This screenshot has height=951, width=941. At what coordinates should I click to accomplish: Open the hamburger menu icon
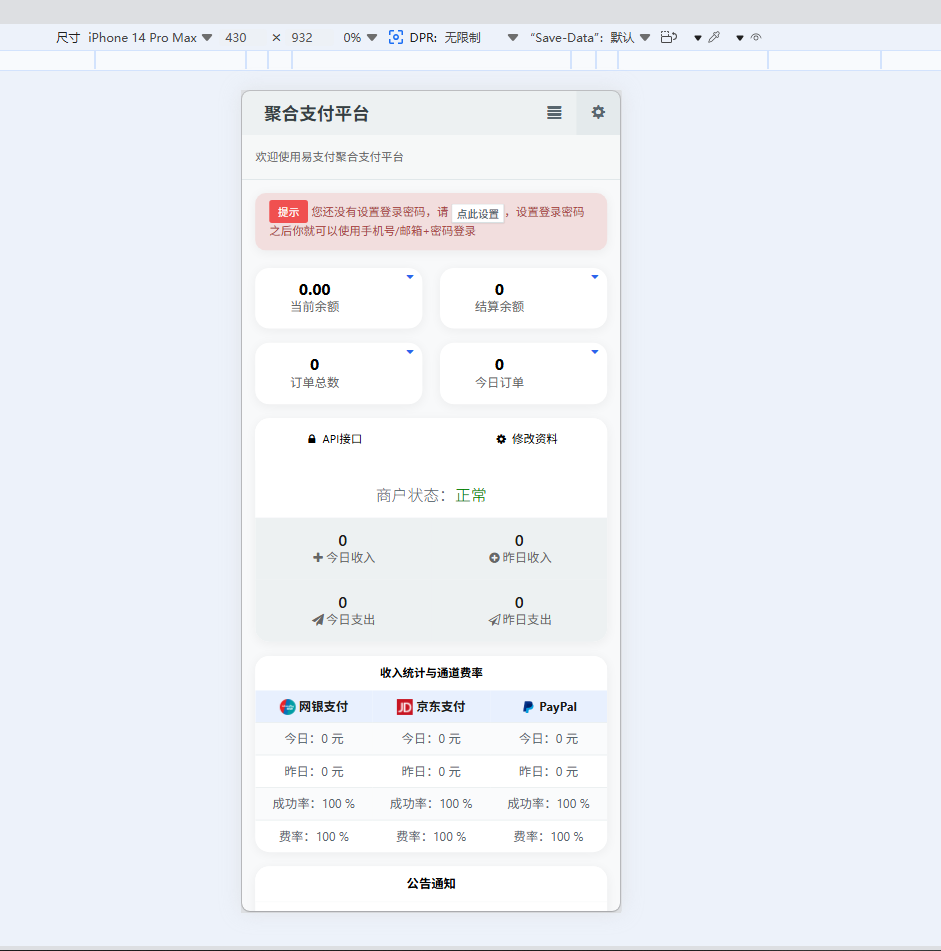click(x=554, y=113)
